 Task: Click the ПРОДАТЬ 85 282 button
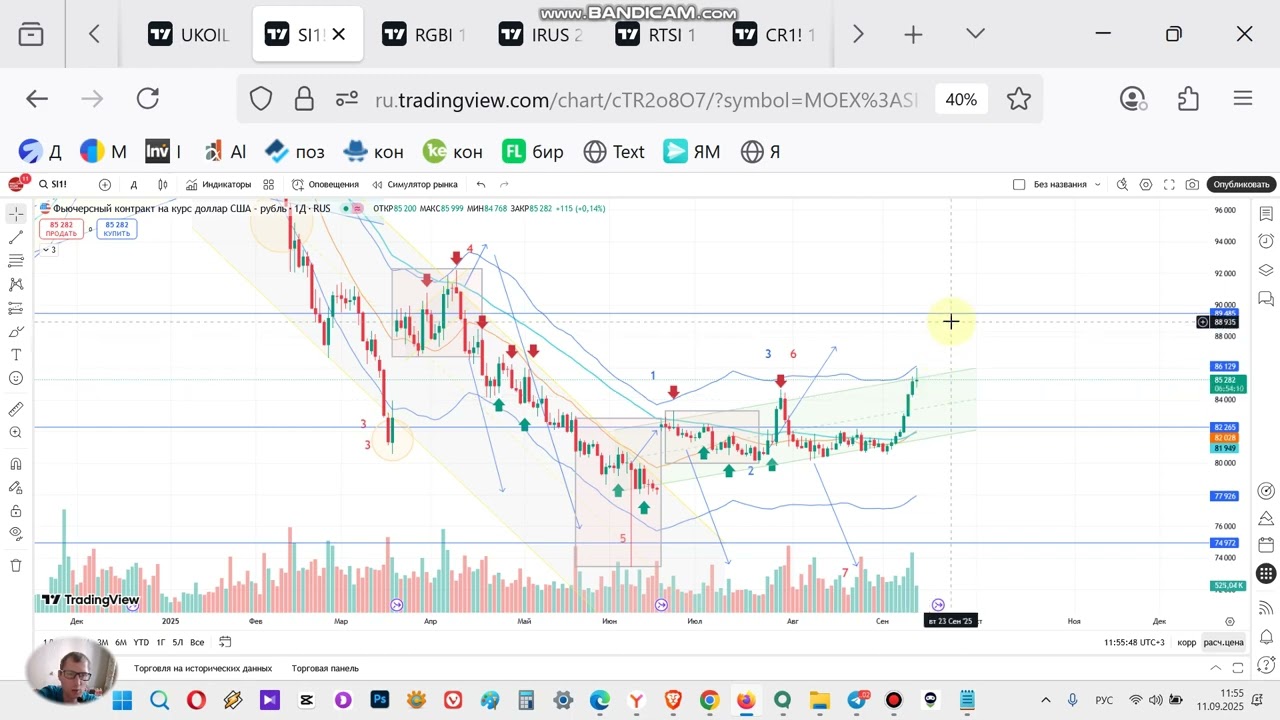61,229
